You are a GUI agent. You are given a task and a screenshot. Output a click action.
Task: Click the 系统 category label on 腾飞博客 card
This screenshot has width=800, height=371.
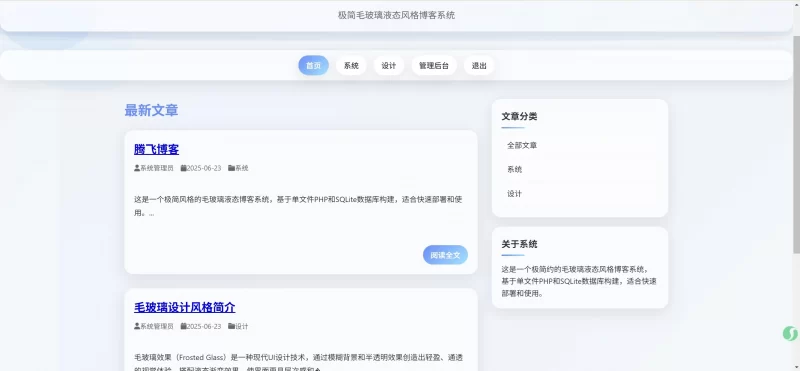[242, 168]
